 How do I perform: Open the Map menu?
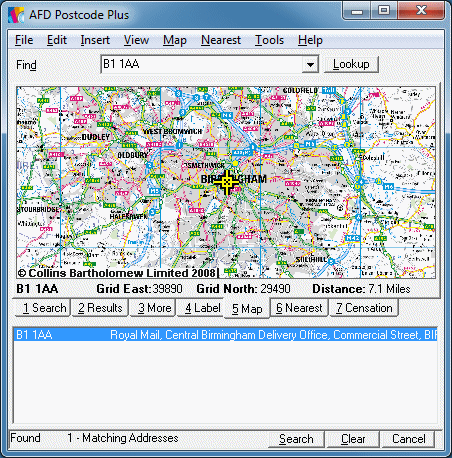[175, 40]
